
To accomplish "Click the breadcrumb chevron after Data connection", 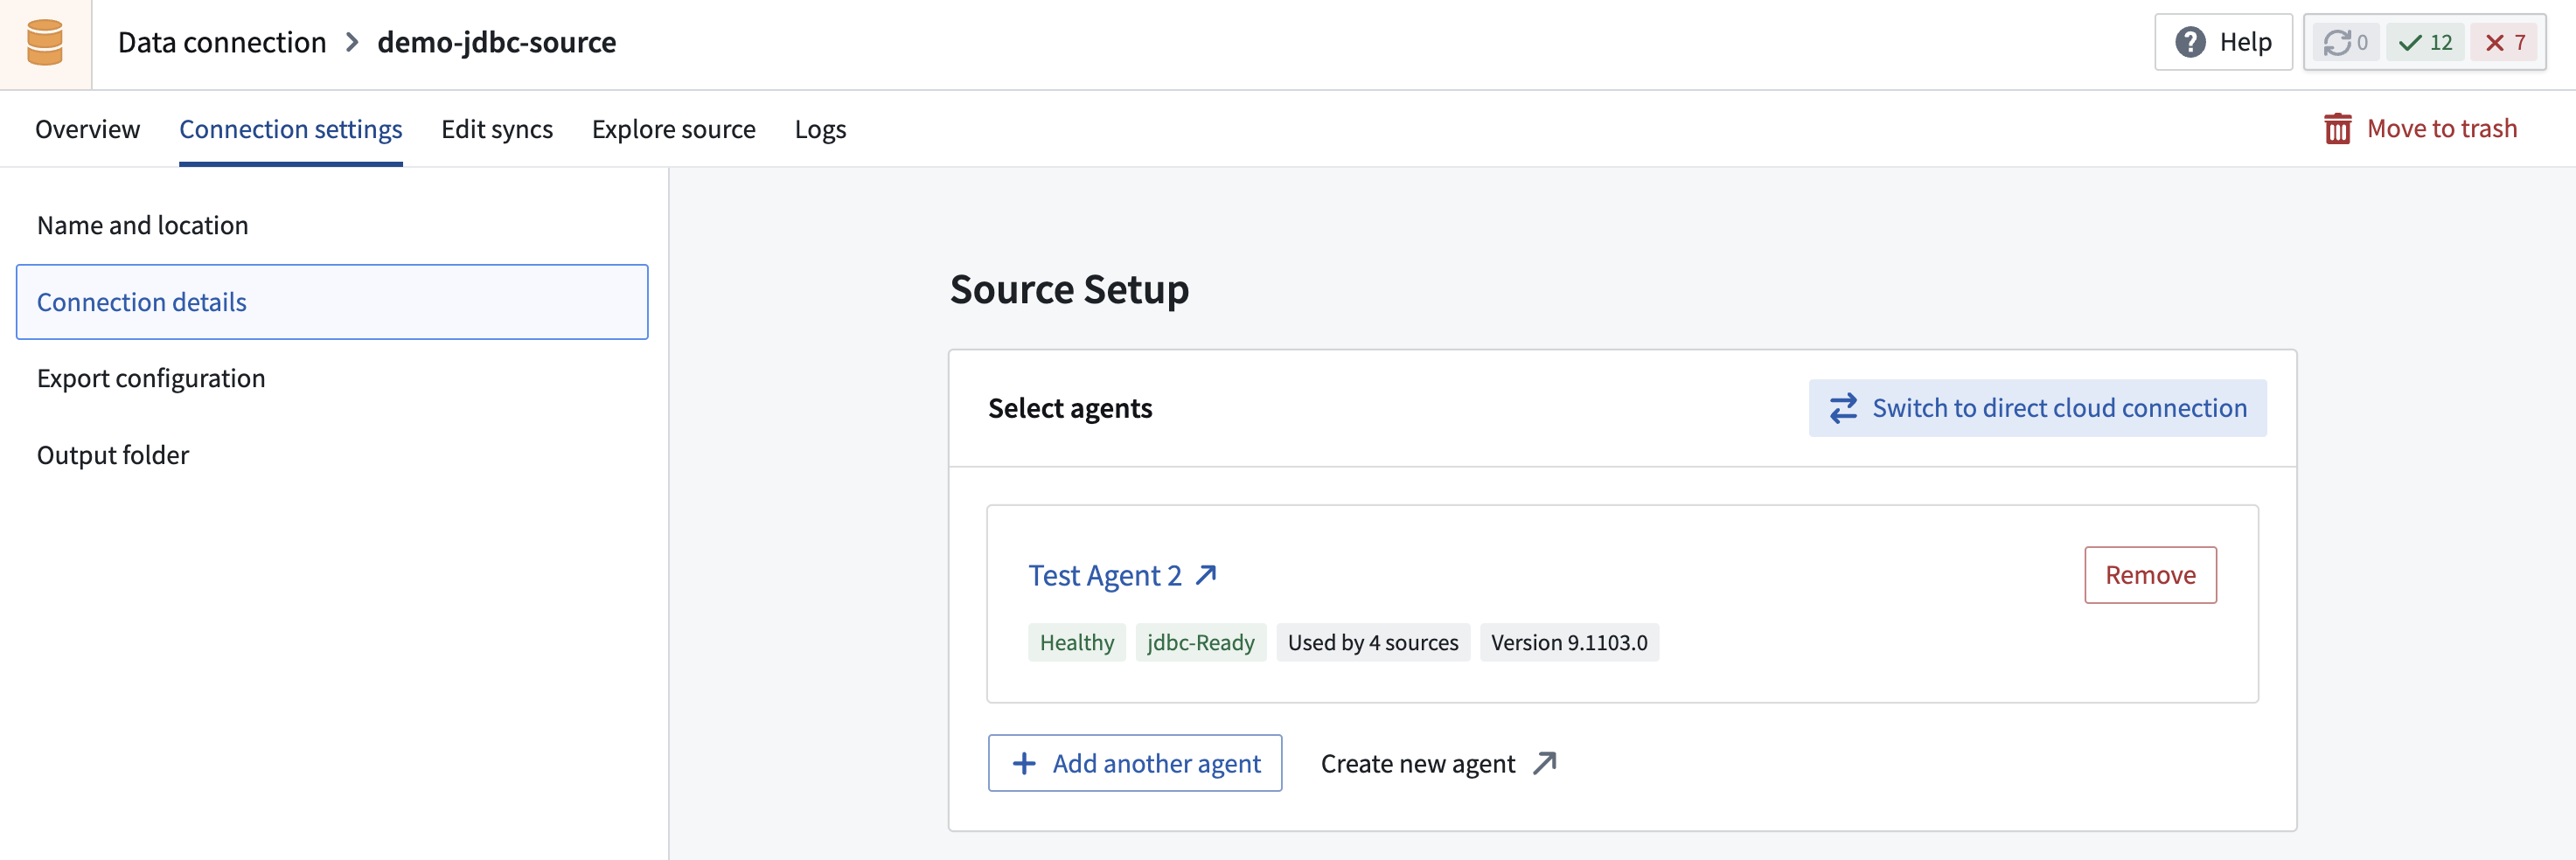I will click(x=352, y=43).
